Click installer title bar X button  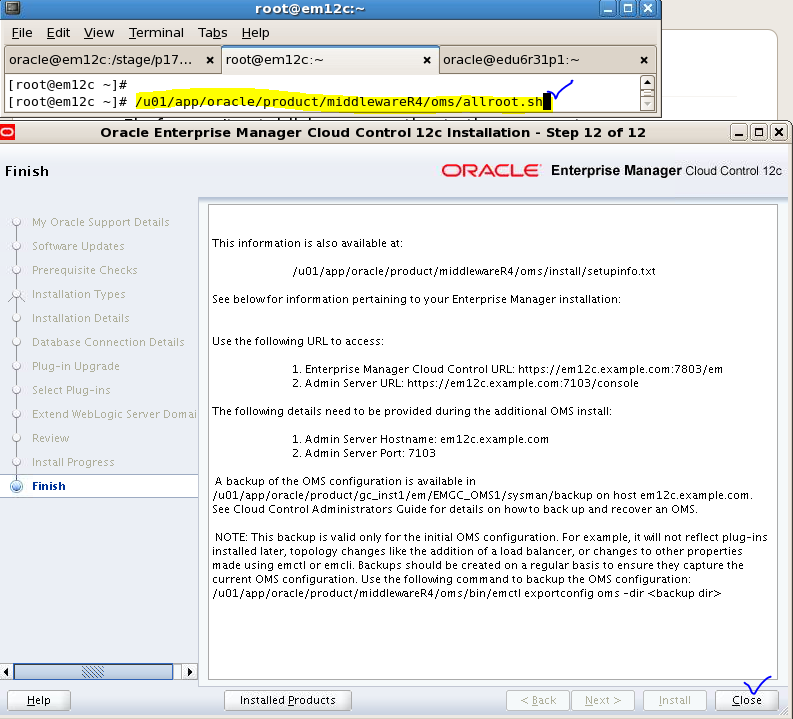779,133
